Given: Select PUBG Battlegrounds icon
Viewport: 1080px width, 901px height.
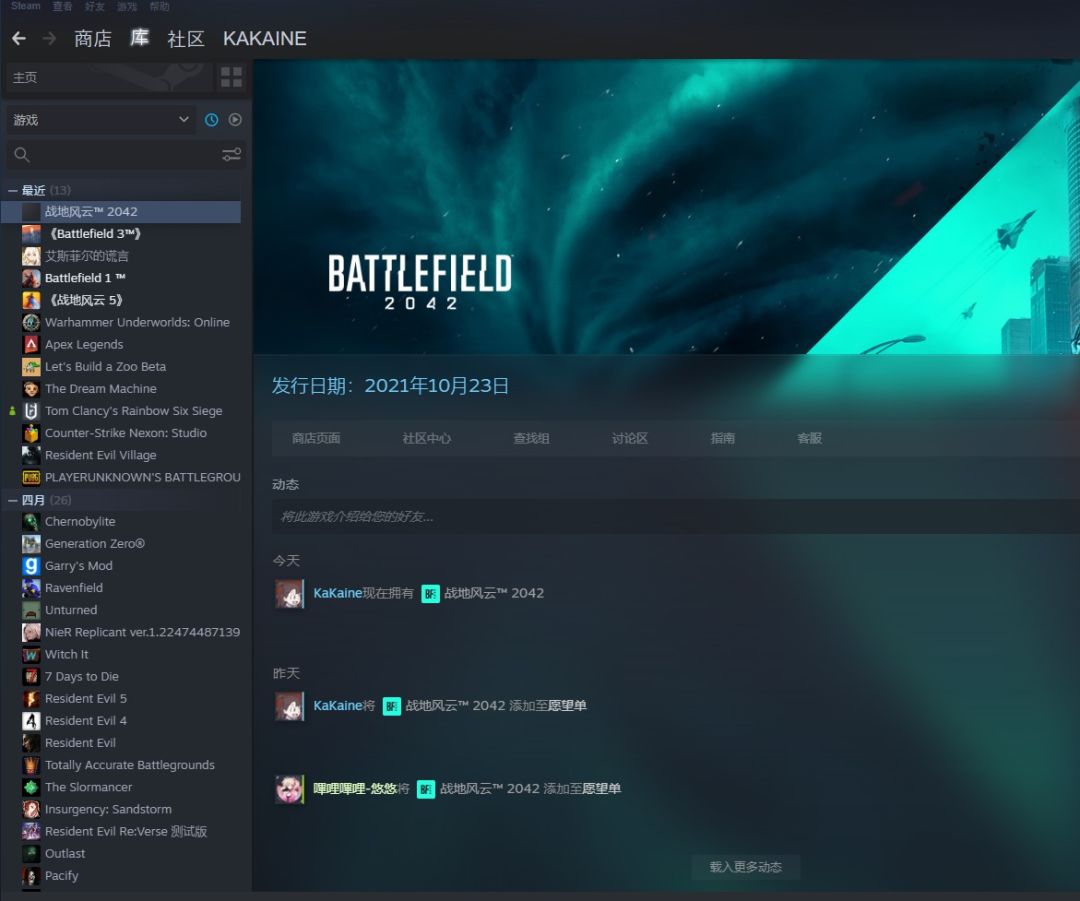Looking at the screenshot, I should (x=31, y=477).
